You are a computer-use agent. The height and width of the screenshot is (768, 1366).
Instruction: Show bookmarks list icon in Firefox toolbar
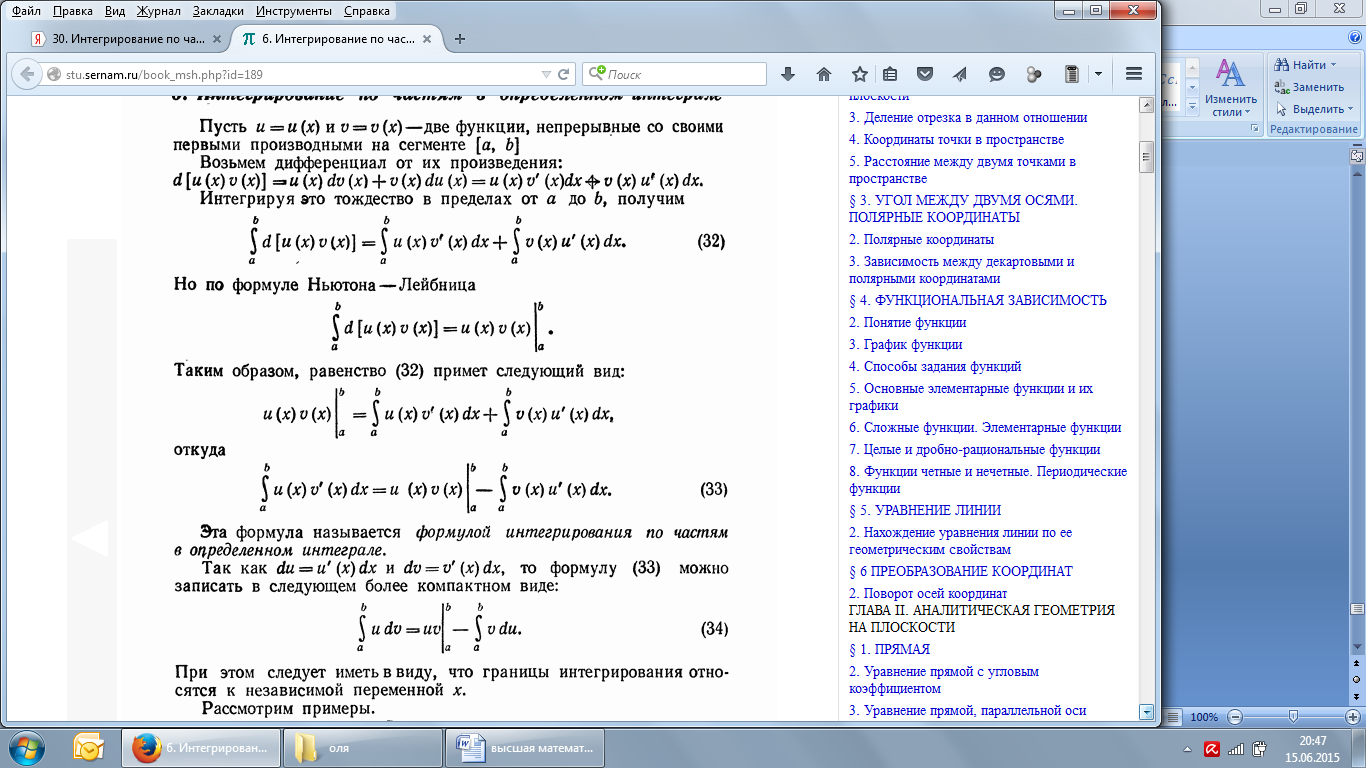tap(890, 74)
